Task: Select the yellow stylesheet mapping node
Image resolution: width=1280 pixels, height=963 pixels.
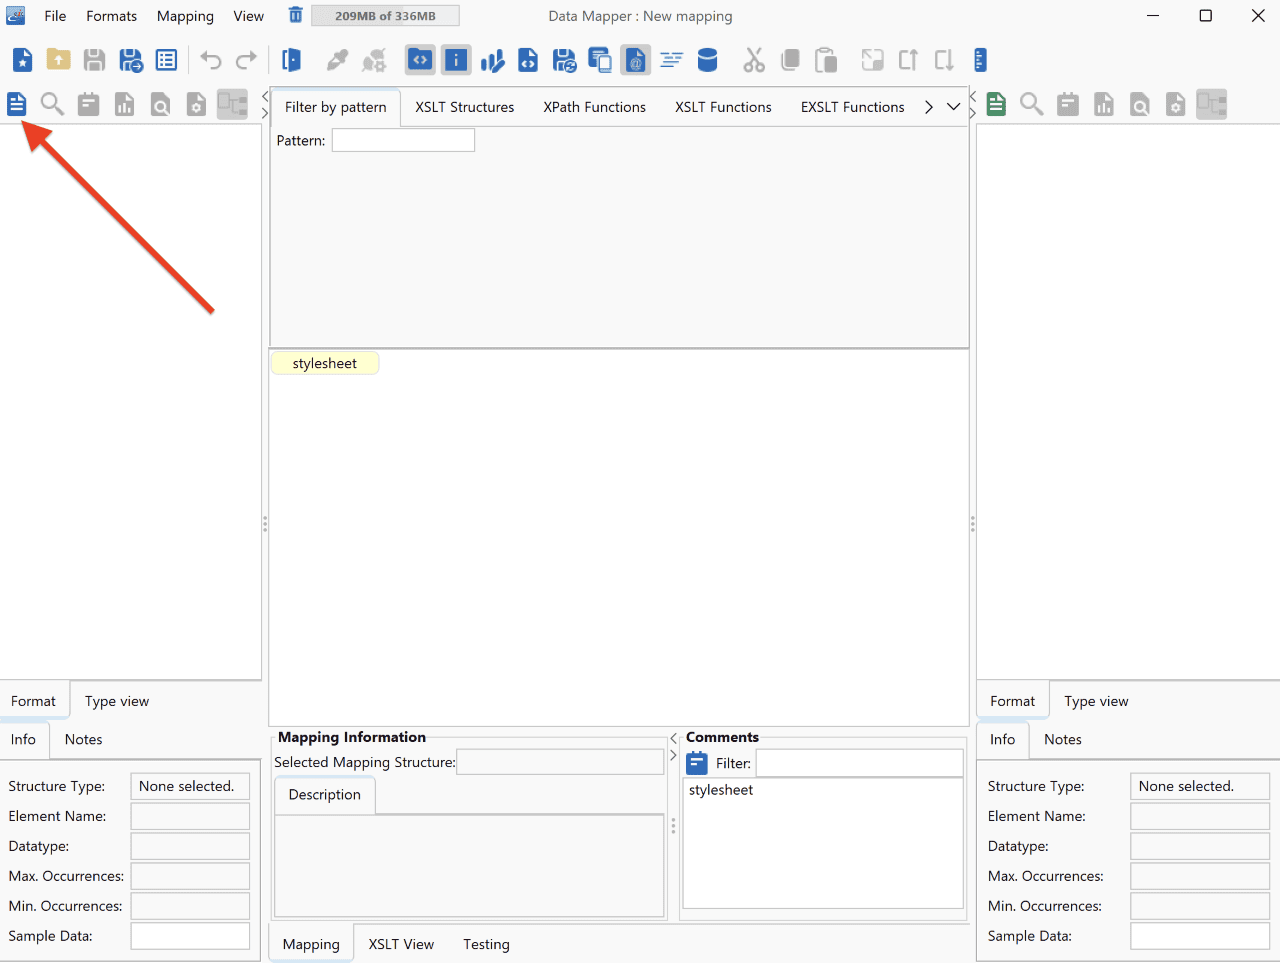Action: 325,363
